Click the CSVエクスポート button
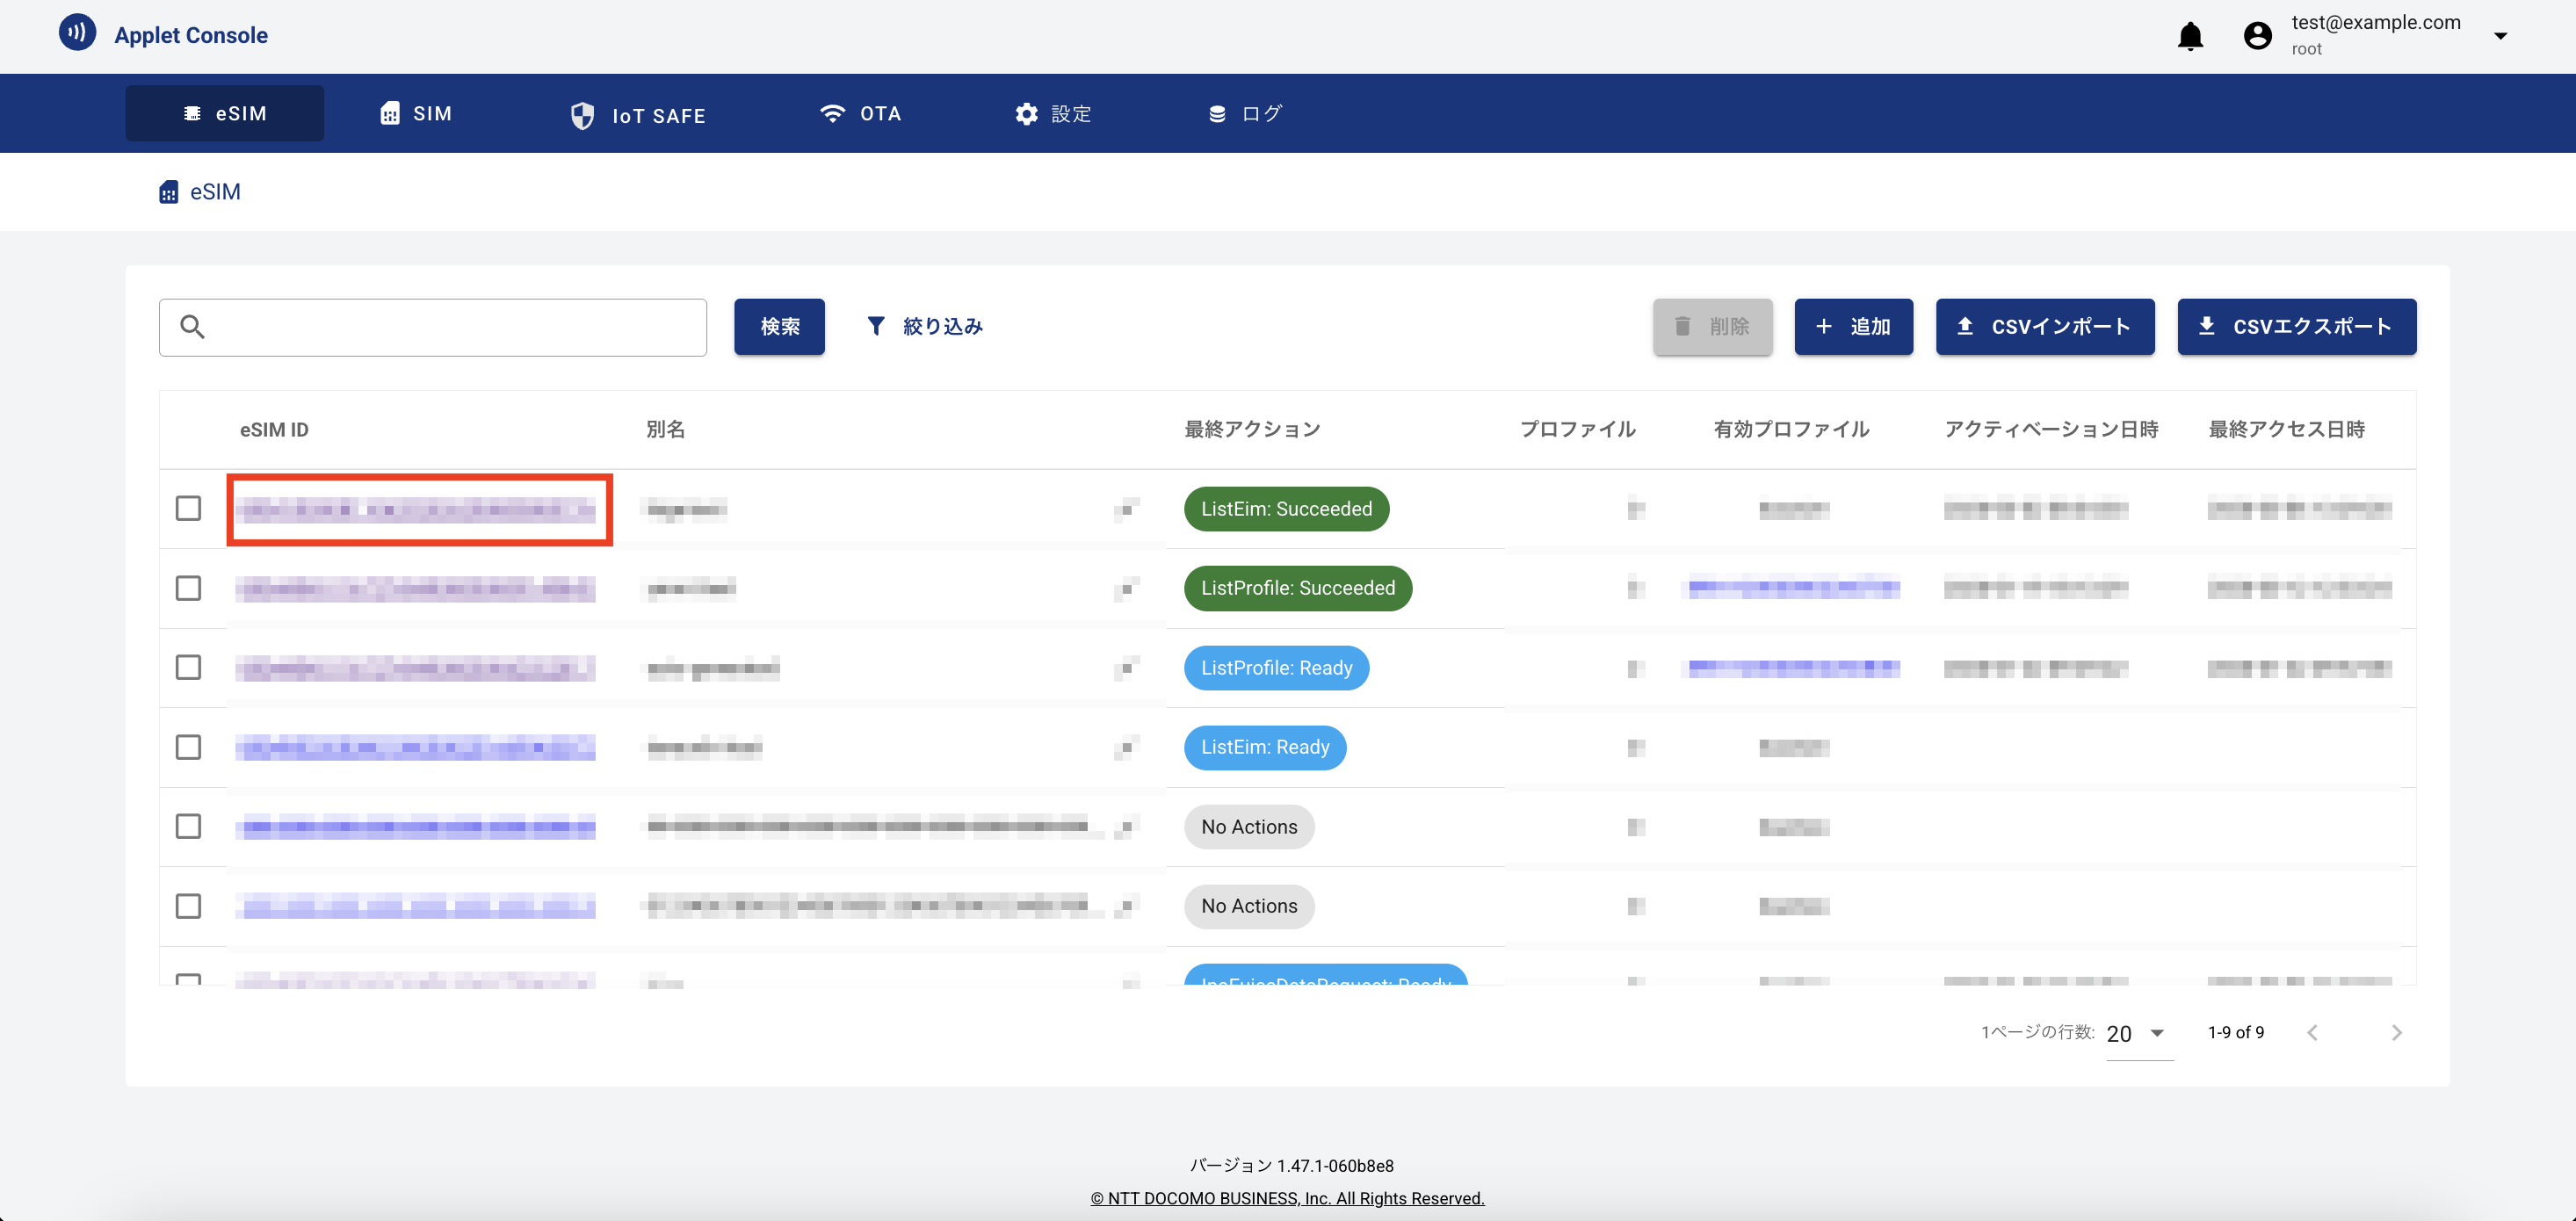Image resolution: width=2576 pixels, height=1221 pixels. pyautogui.click(x=2296, y=326)
